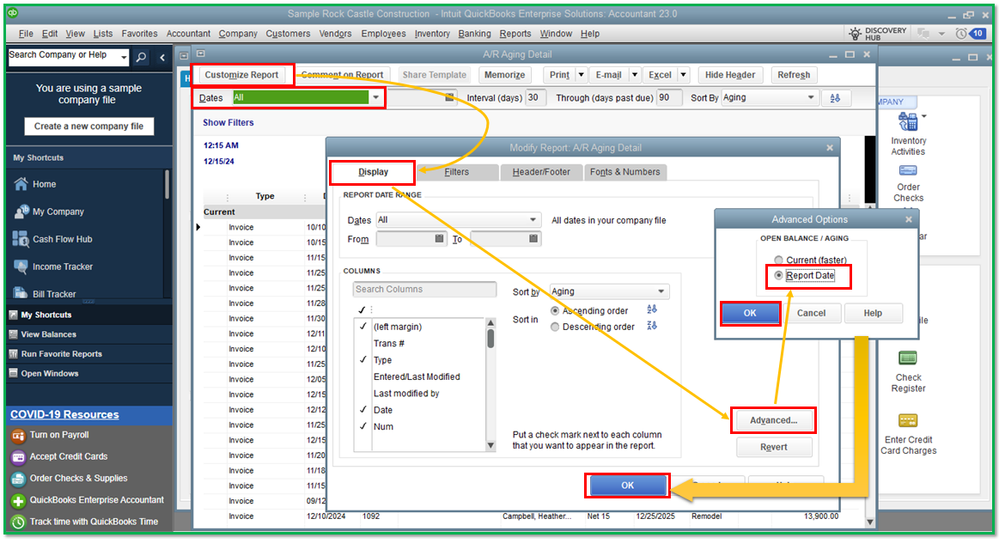Image resolution: width=999 pixels, height=539 pixels.
Task: Click the Customize Report button
Action: coord(241,75)
